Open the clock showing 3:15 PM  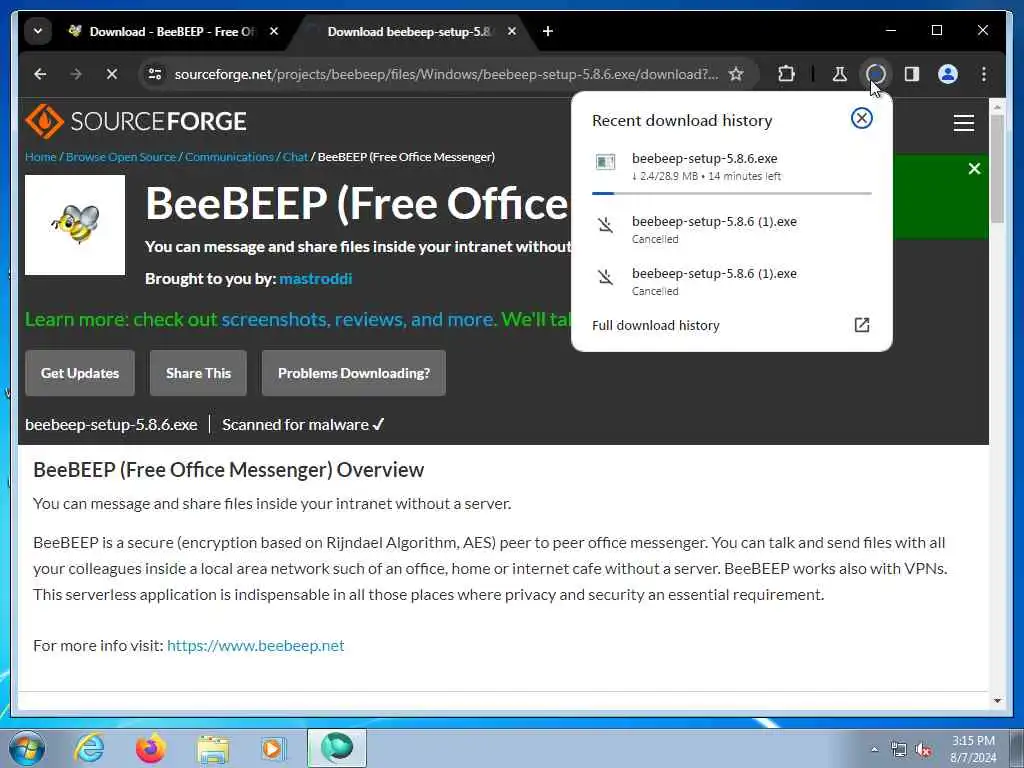point(973,749)
